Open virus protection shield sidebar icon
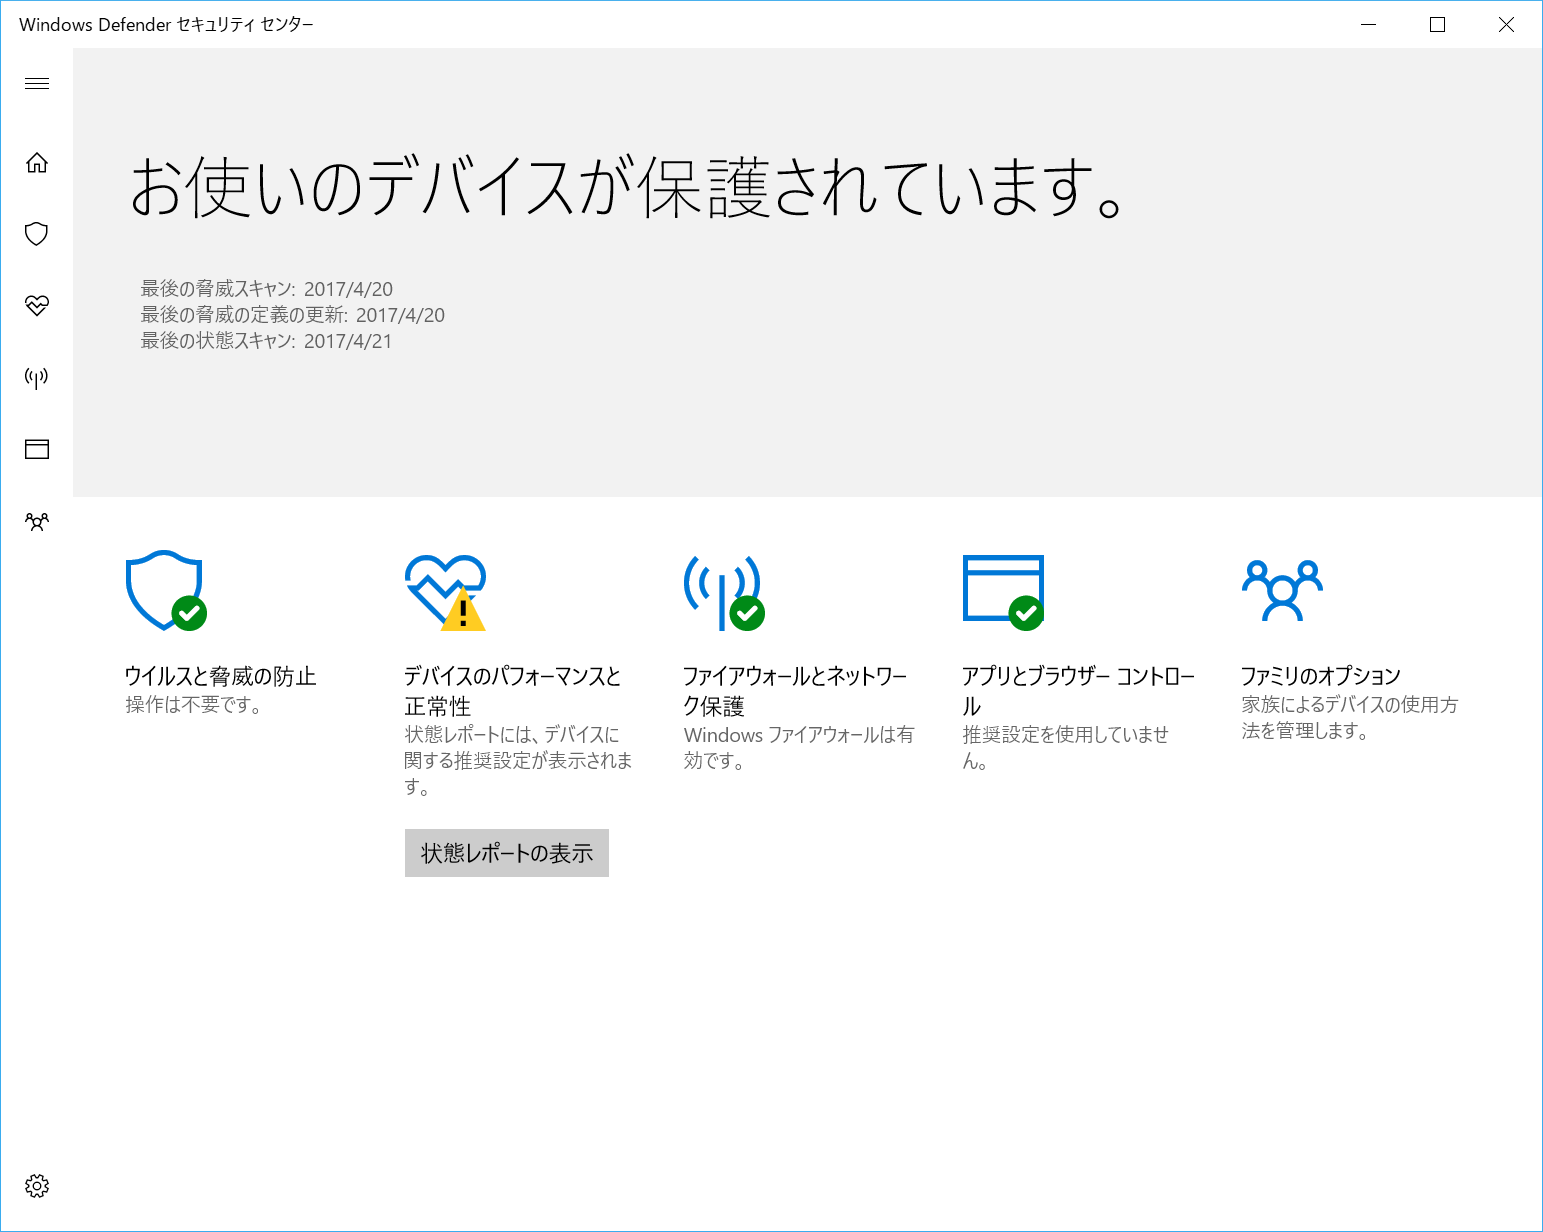The width and height of the screenshot is (1543, 1232). (37, 234)
